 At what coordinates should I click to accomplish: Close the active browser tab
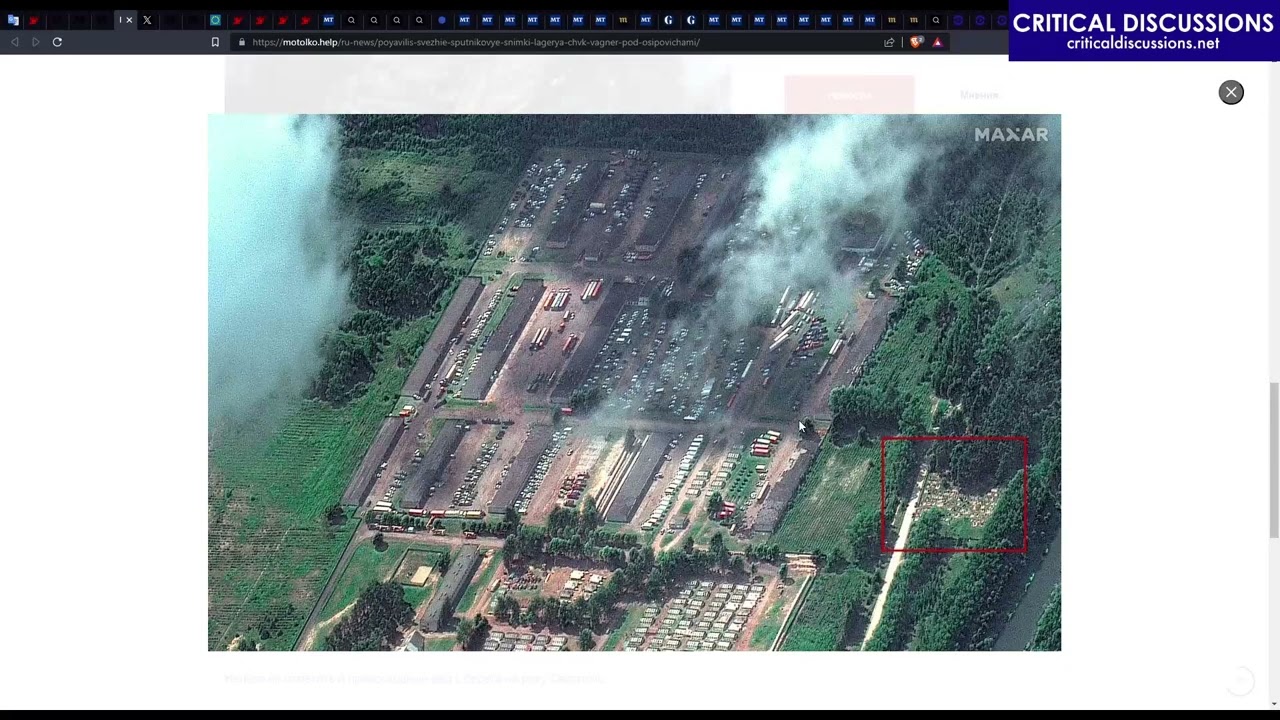pyautogui.click(x=129, y=20)
